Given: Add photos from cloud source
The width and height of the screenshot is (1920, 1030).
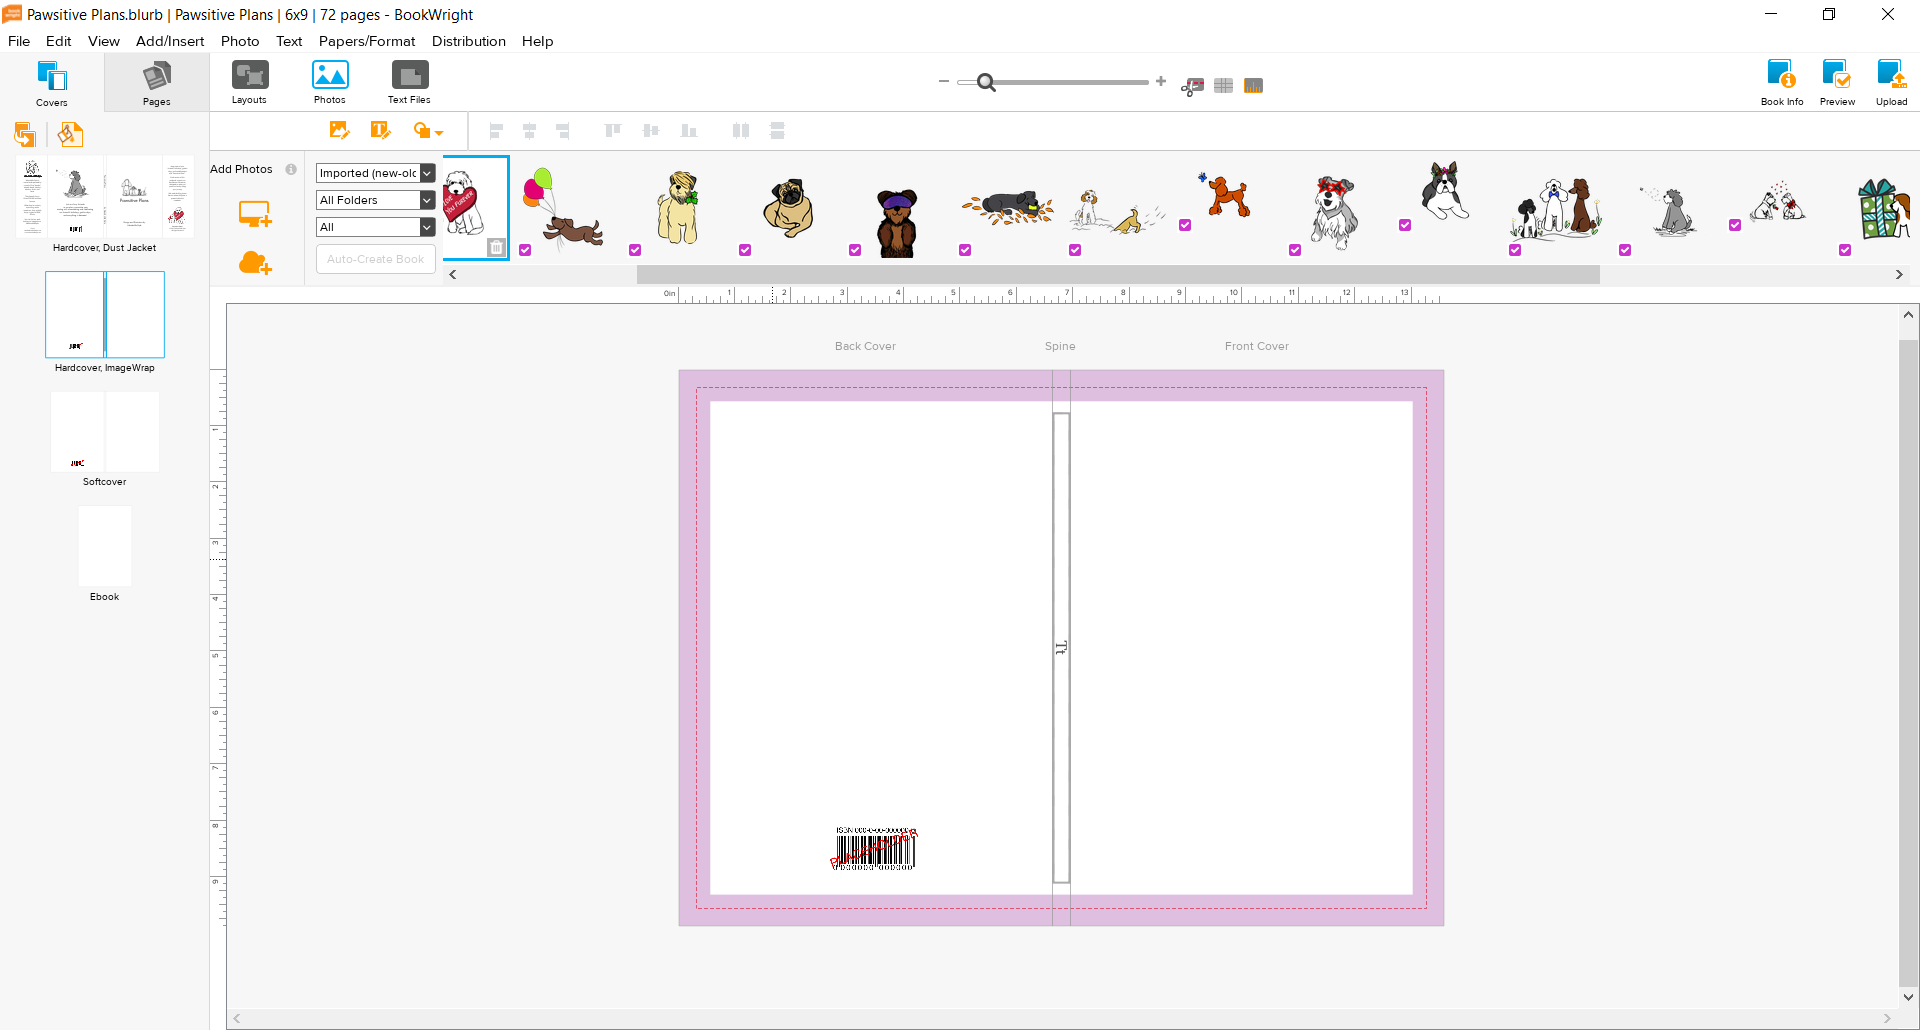Looking at the screenshot, I should (x=255, y=263).
